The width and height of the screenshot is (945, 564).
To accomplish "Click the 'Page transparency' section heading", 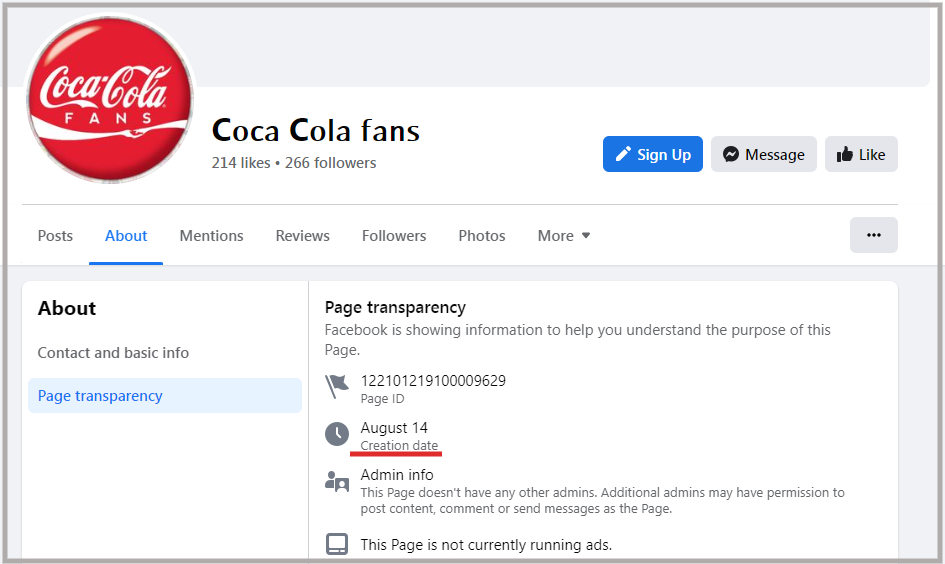I will (x=395, y=307).
